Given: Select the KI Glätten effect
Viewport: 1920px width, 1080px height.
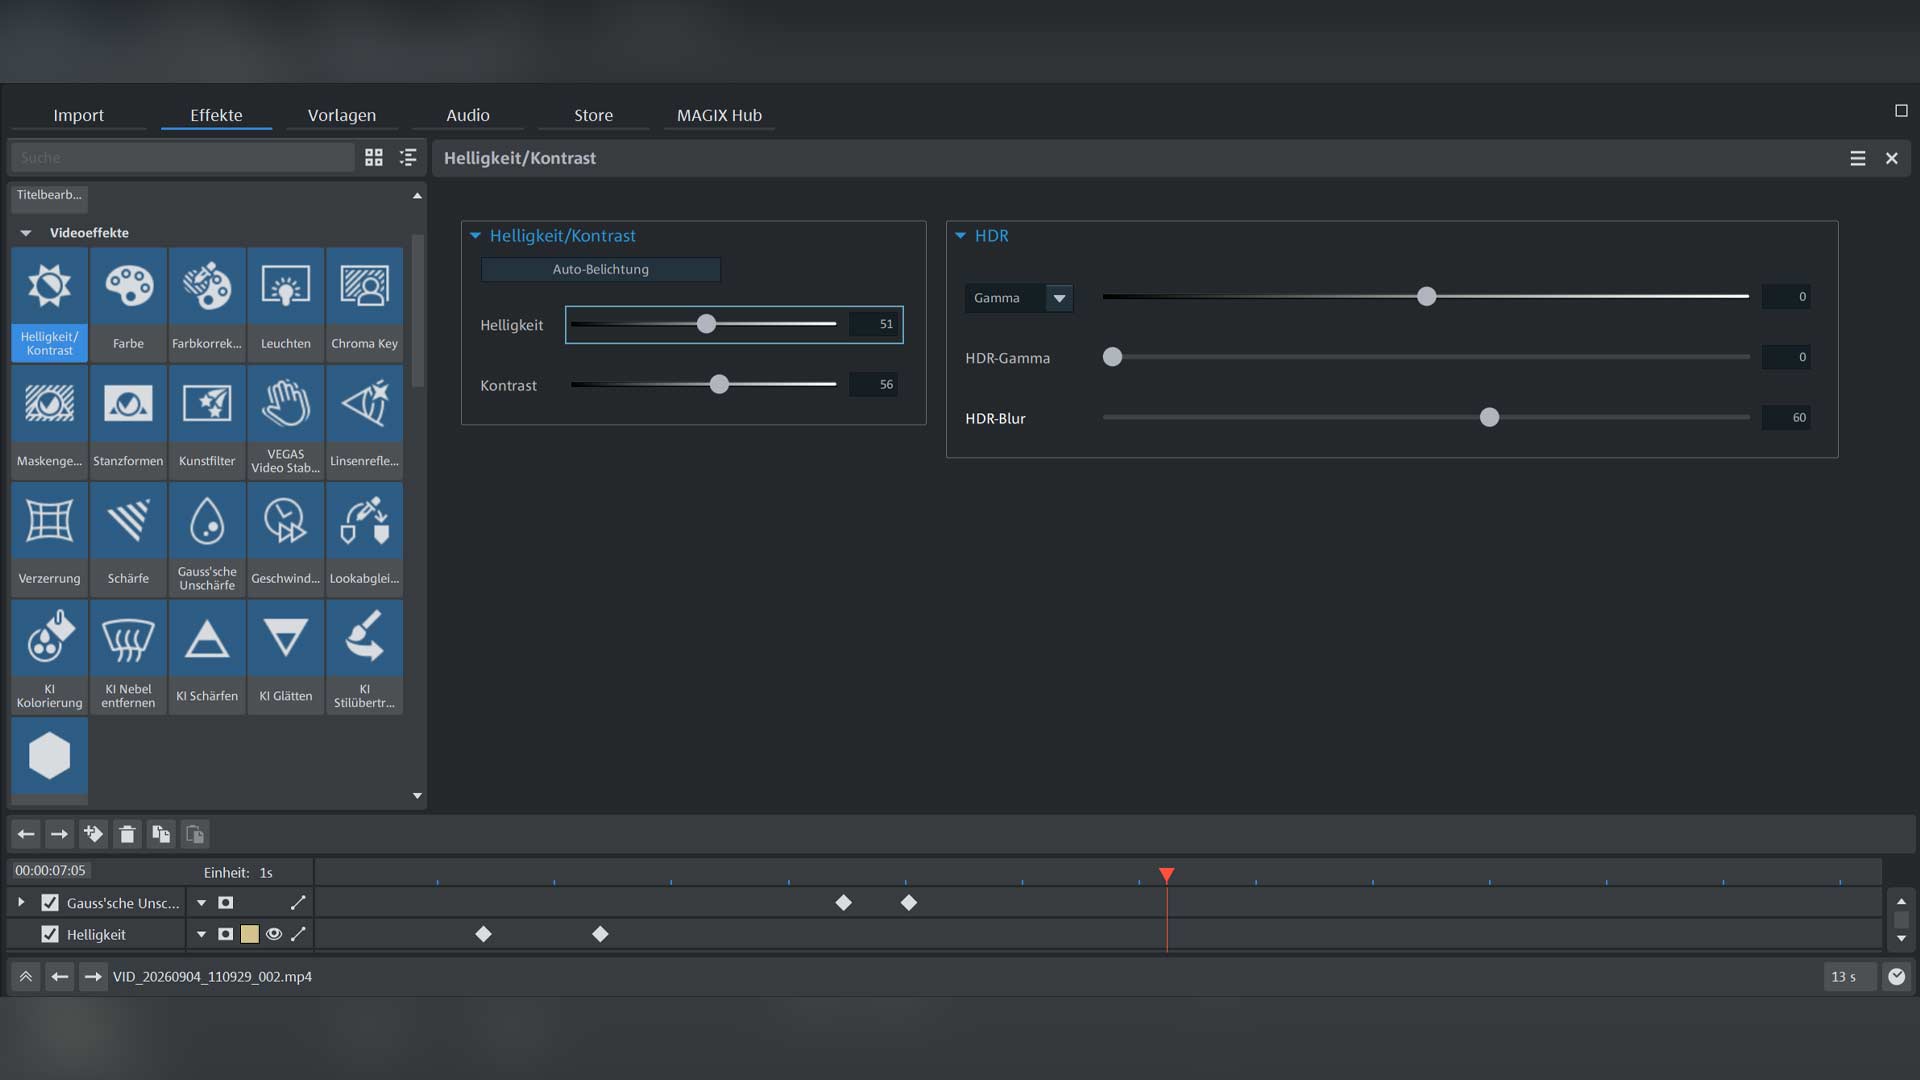Looking at the screenshot, I should 286,656.
